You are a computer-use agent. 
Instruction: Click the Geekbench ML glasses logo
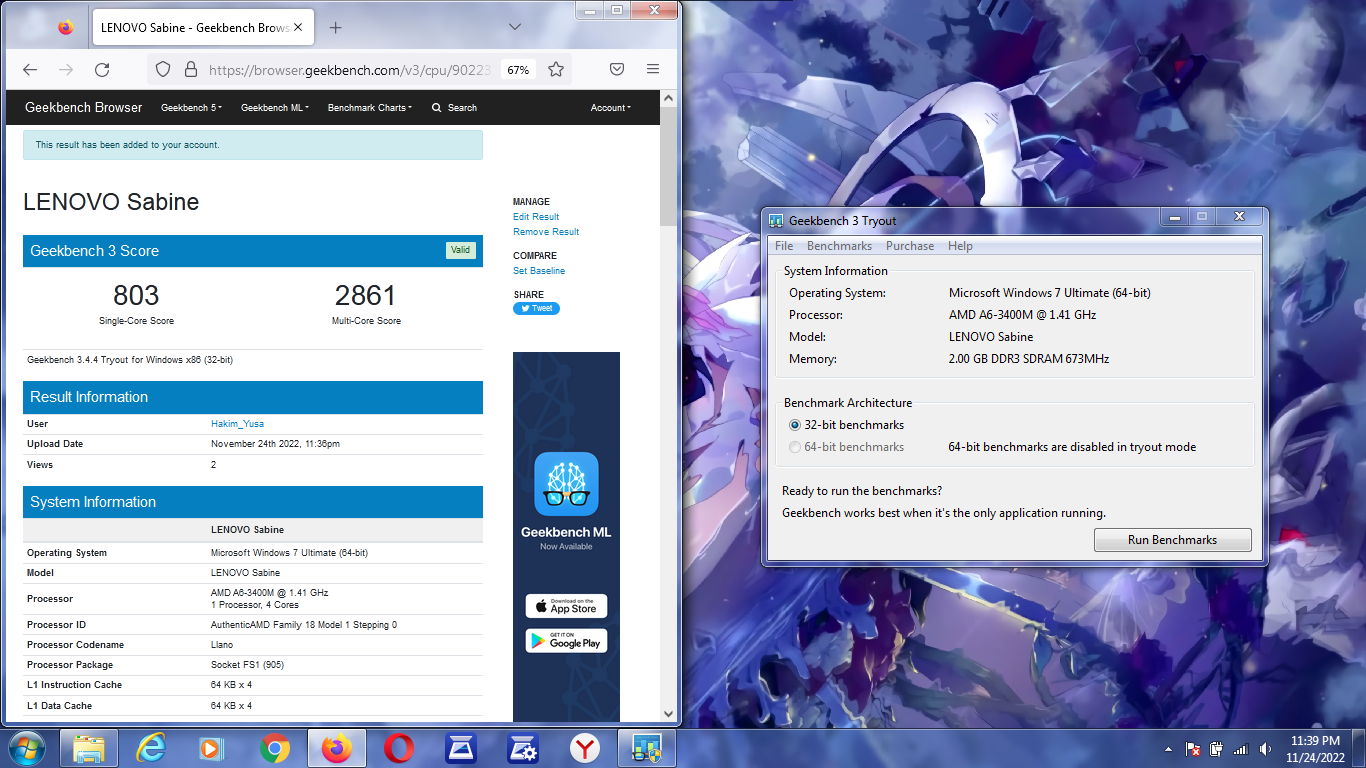[566, 484]
